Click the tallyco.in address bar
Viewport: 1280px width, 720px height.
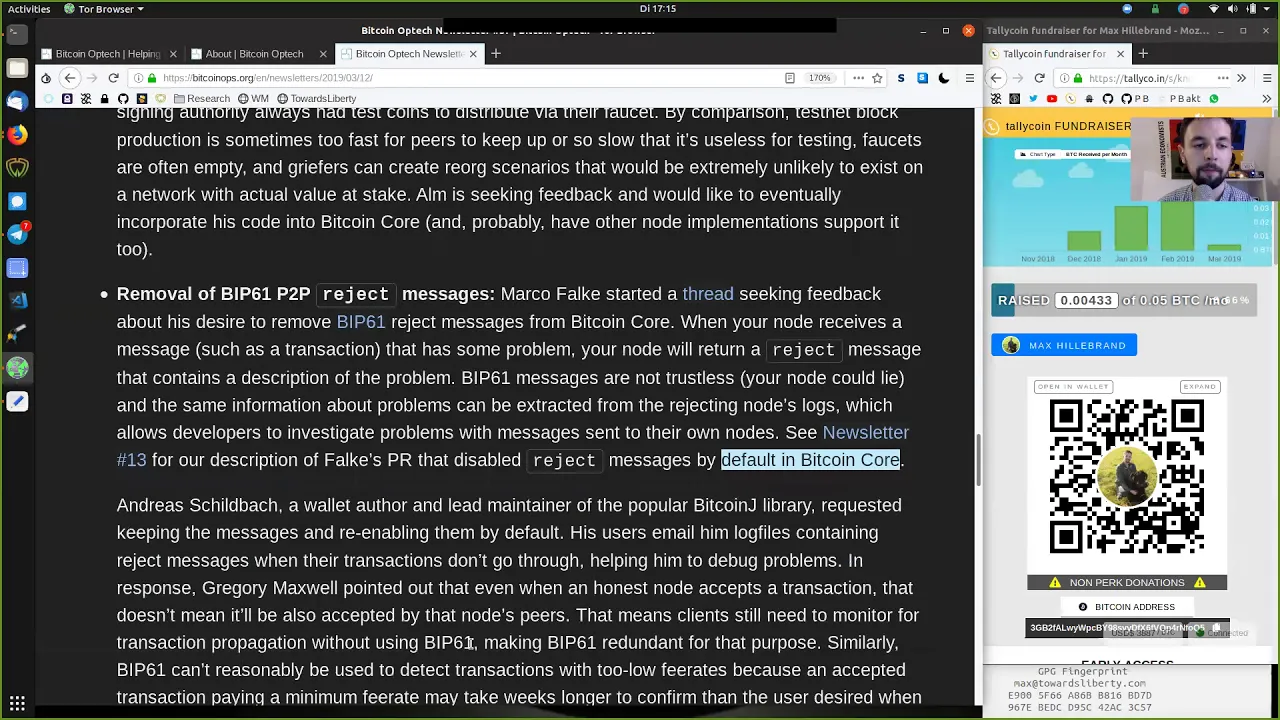[x=1140, y=78]
